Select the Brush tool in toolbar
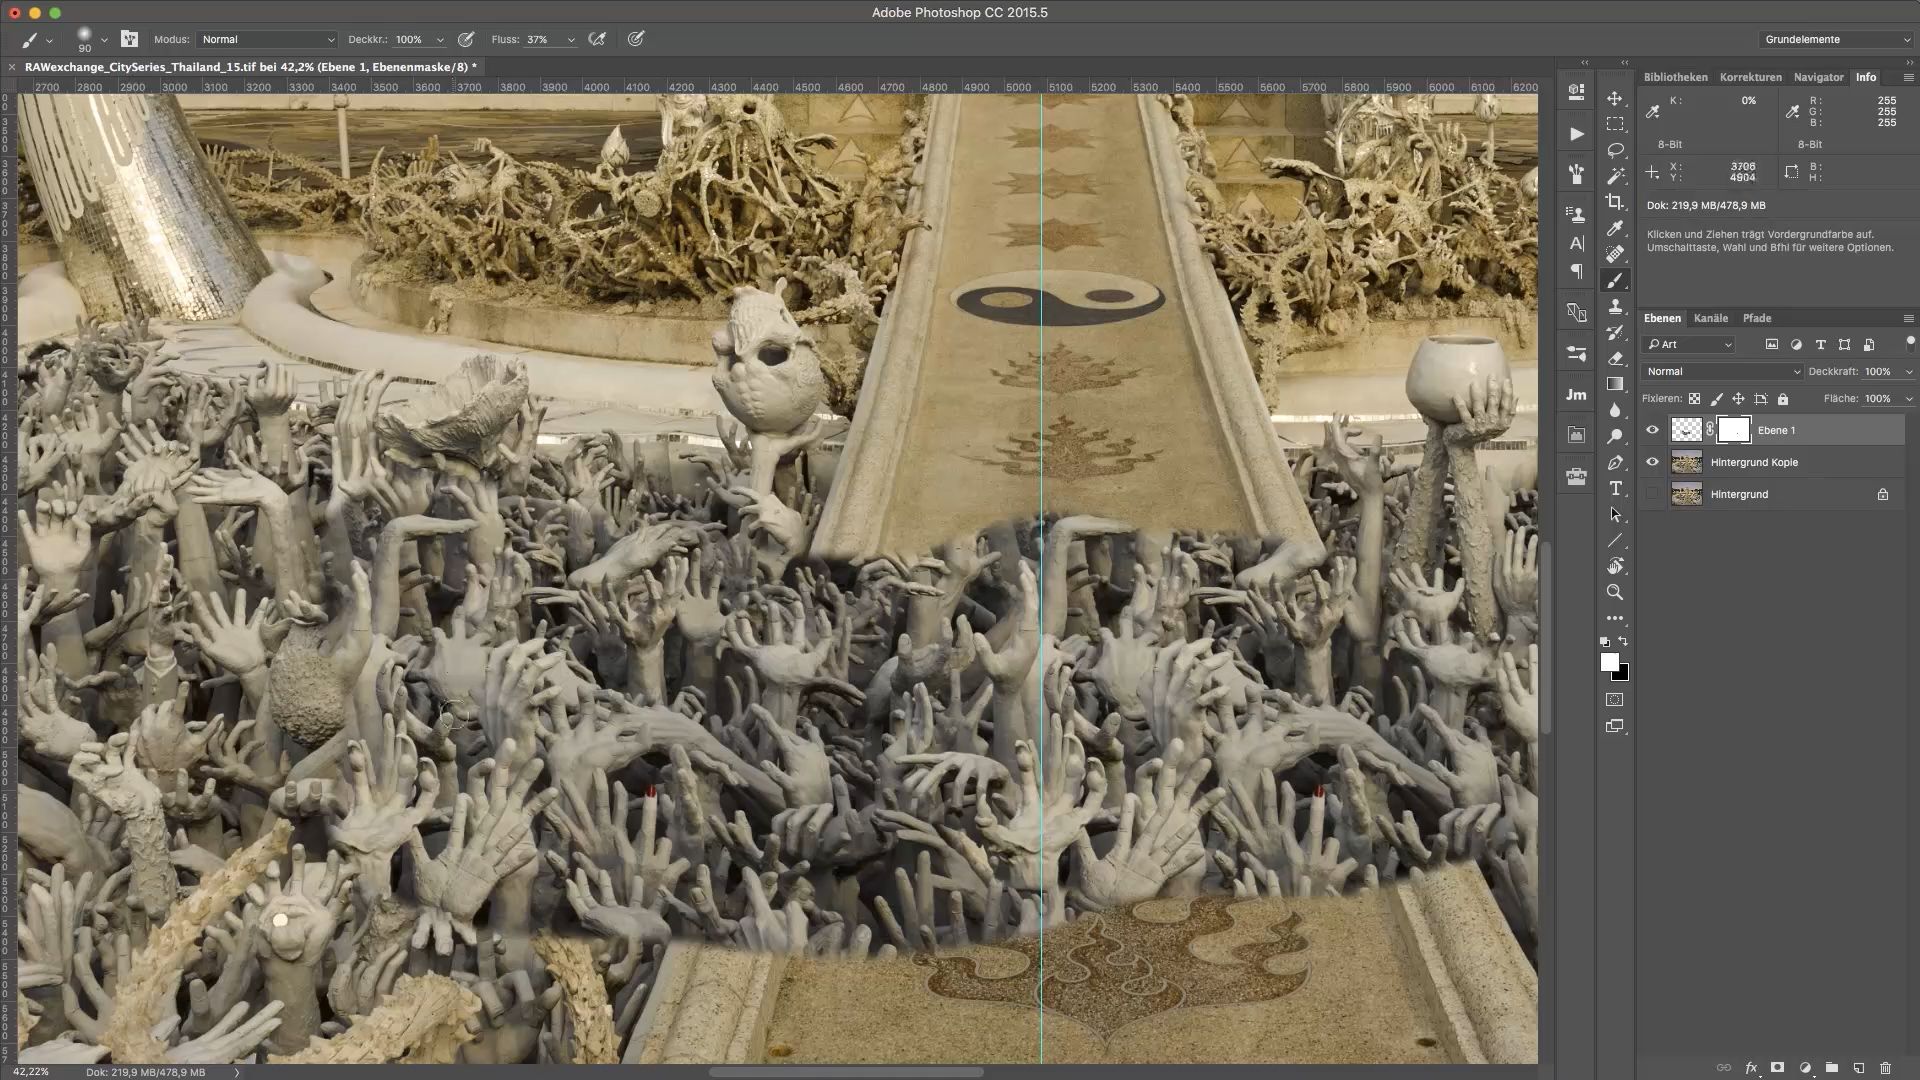 point(1615,281)
